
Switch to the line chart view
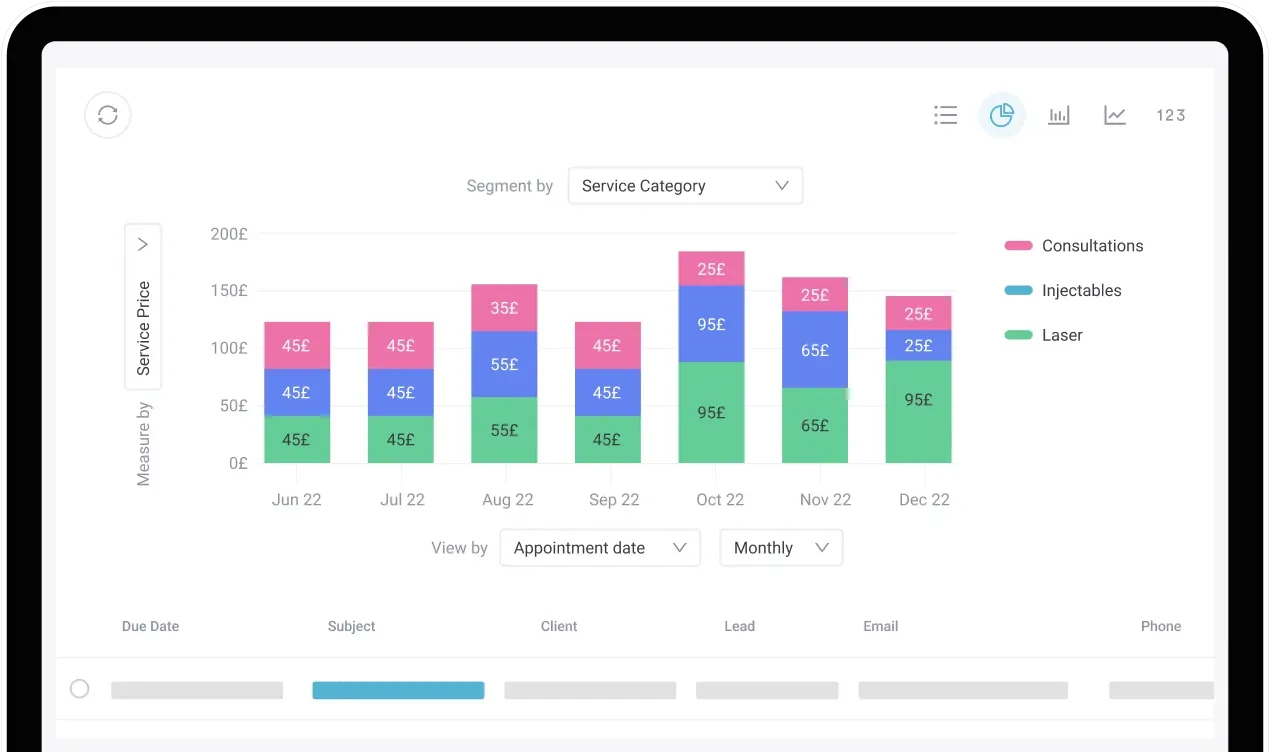(1114, 114)
